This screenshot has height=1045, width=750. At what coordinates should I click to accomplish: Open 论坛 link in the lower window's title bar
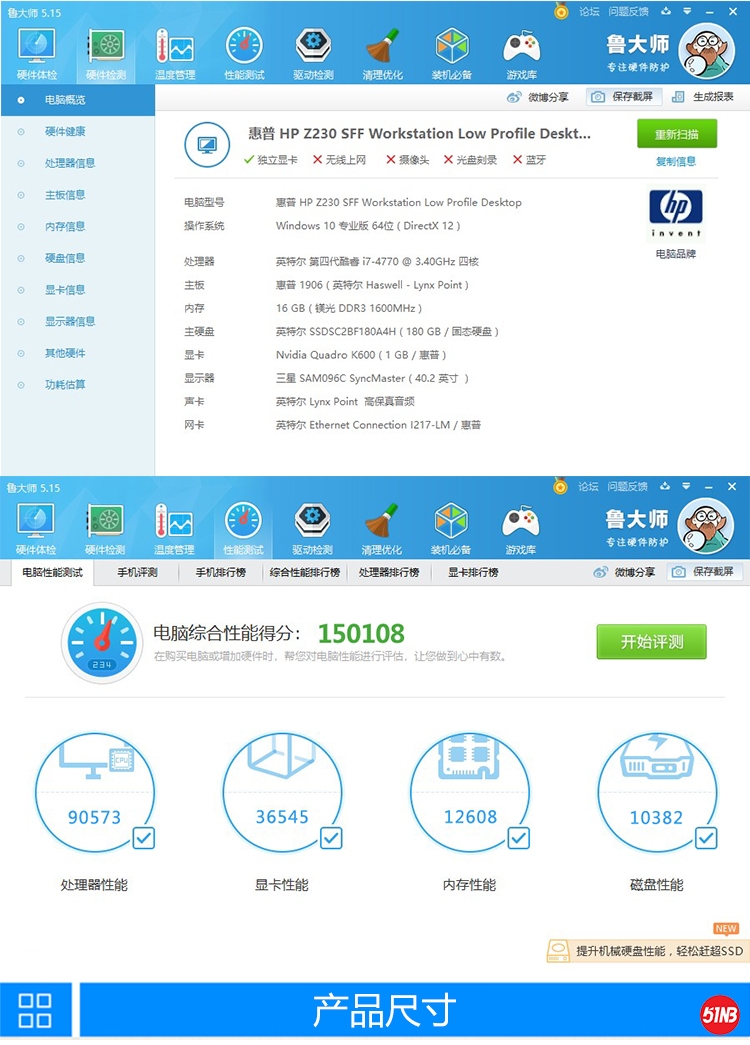coord(589,487)
